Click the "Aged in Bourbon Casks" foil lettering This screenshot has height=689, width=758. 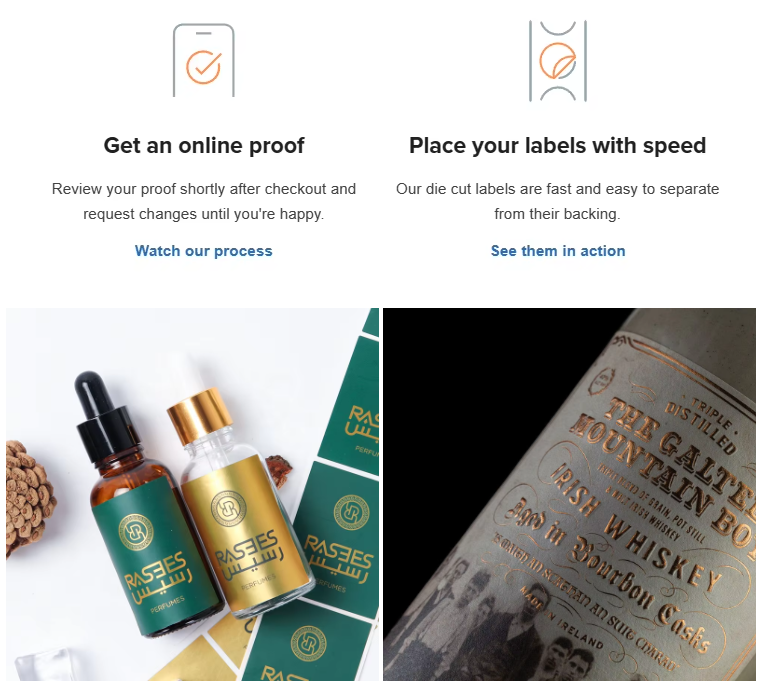coord(608,576)
